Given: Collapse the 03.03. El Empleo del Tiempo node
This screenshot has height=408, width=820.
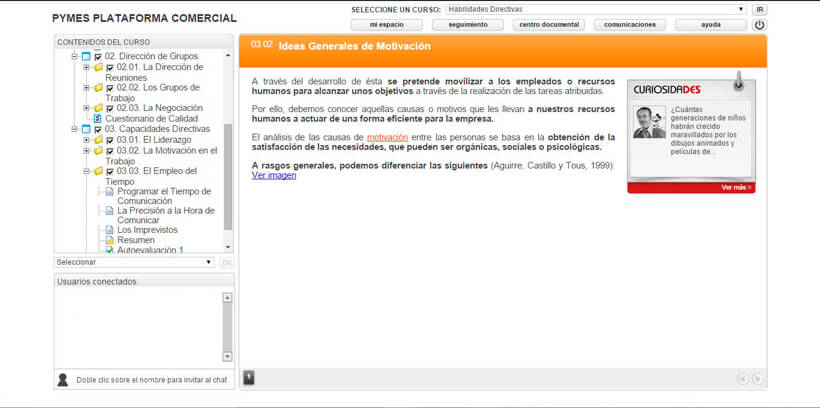Looking at the screenshot, I should tap(86, 171).
